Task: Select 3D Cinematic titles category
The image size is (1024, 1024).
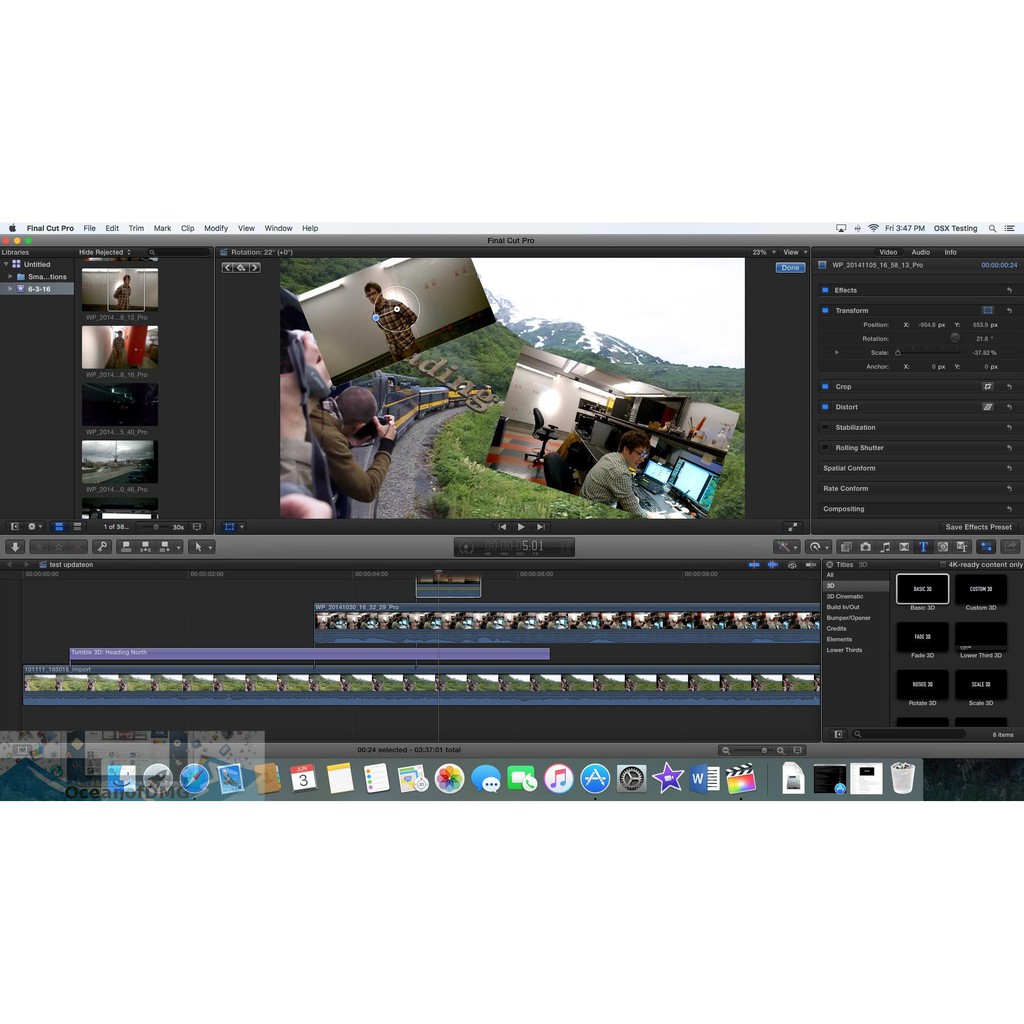Action: point(844,596)
